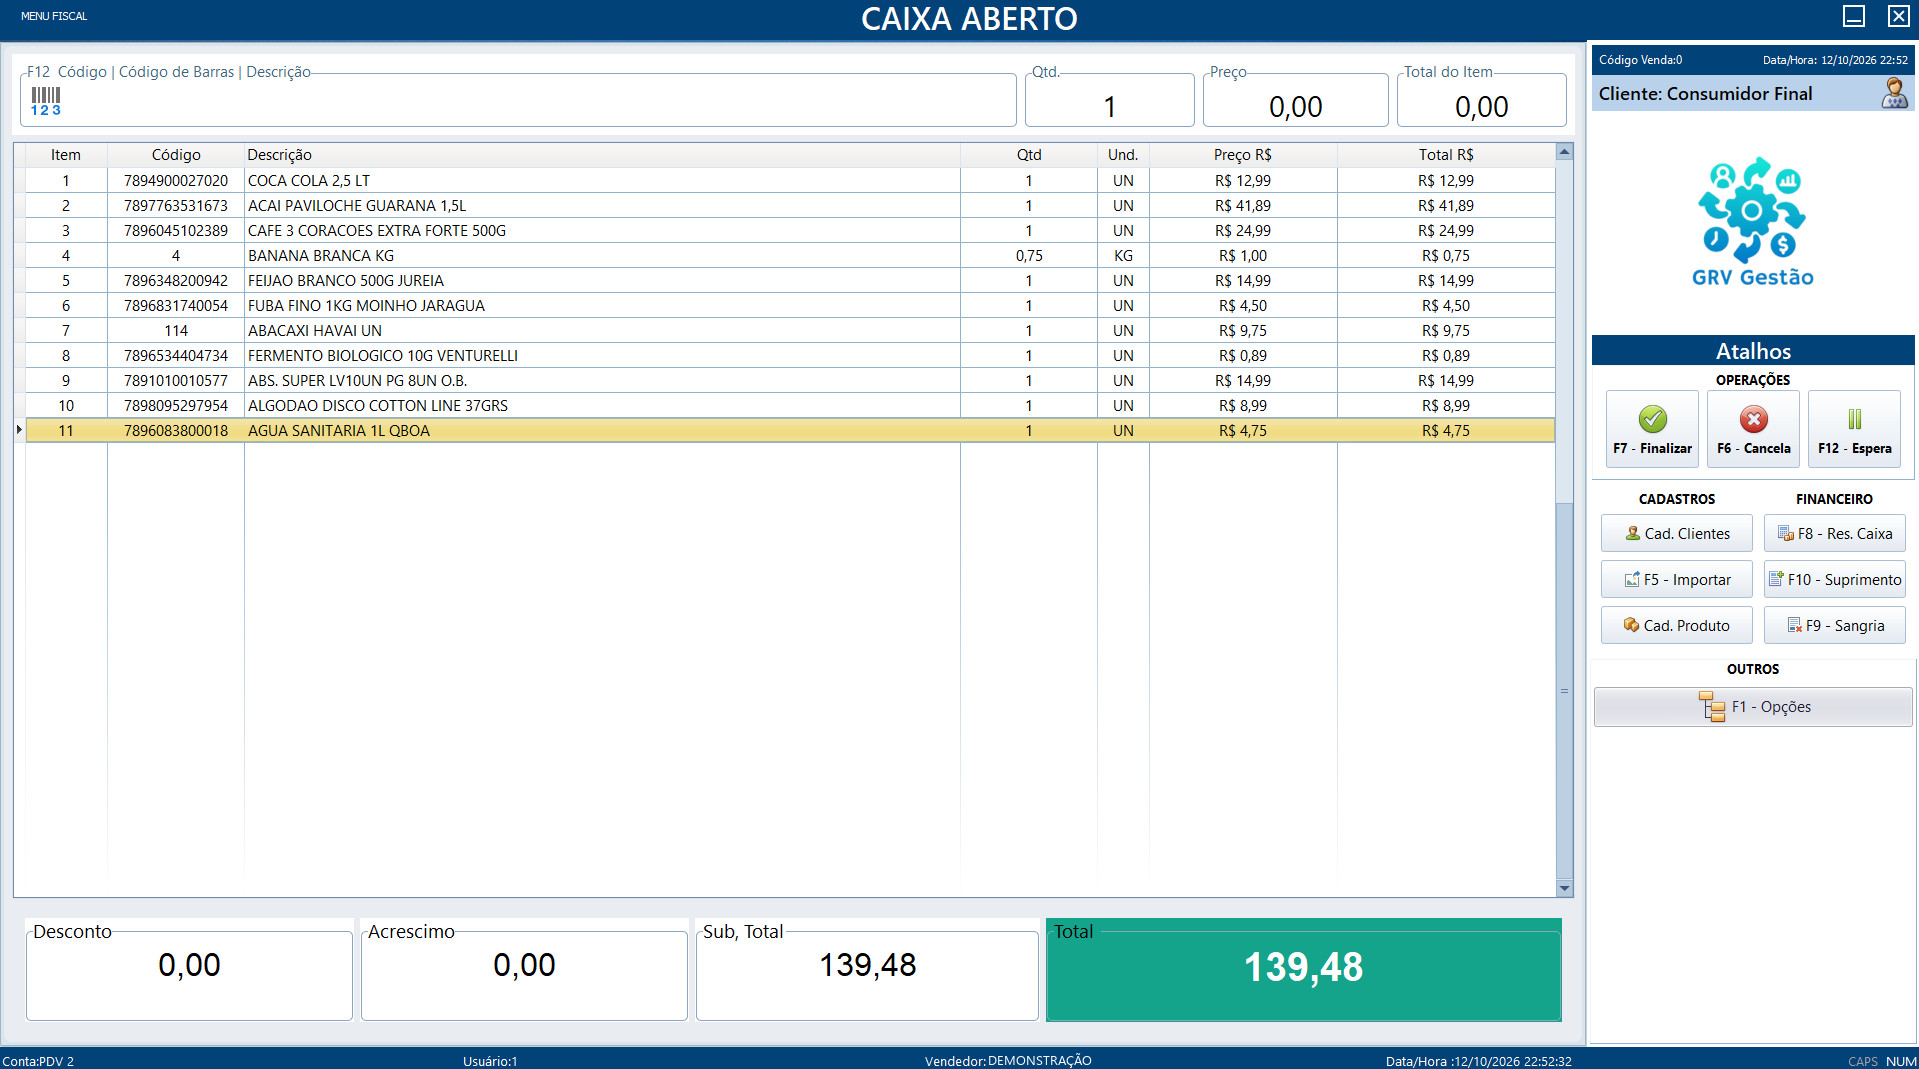This screenshot has width=1919, height=1069.
Task: Select row FEIJAO BRANCO 500G JUREIA
Action: pyautogui.click(x=789, y=281)
